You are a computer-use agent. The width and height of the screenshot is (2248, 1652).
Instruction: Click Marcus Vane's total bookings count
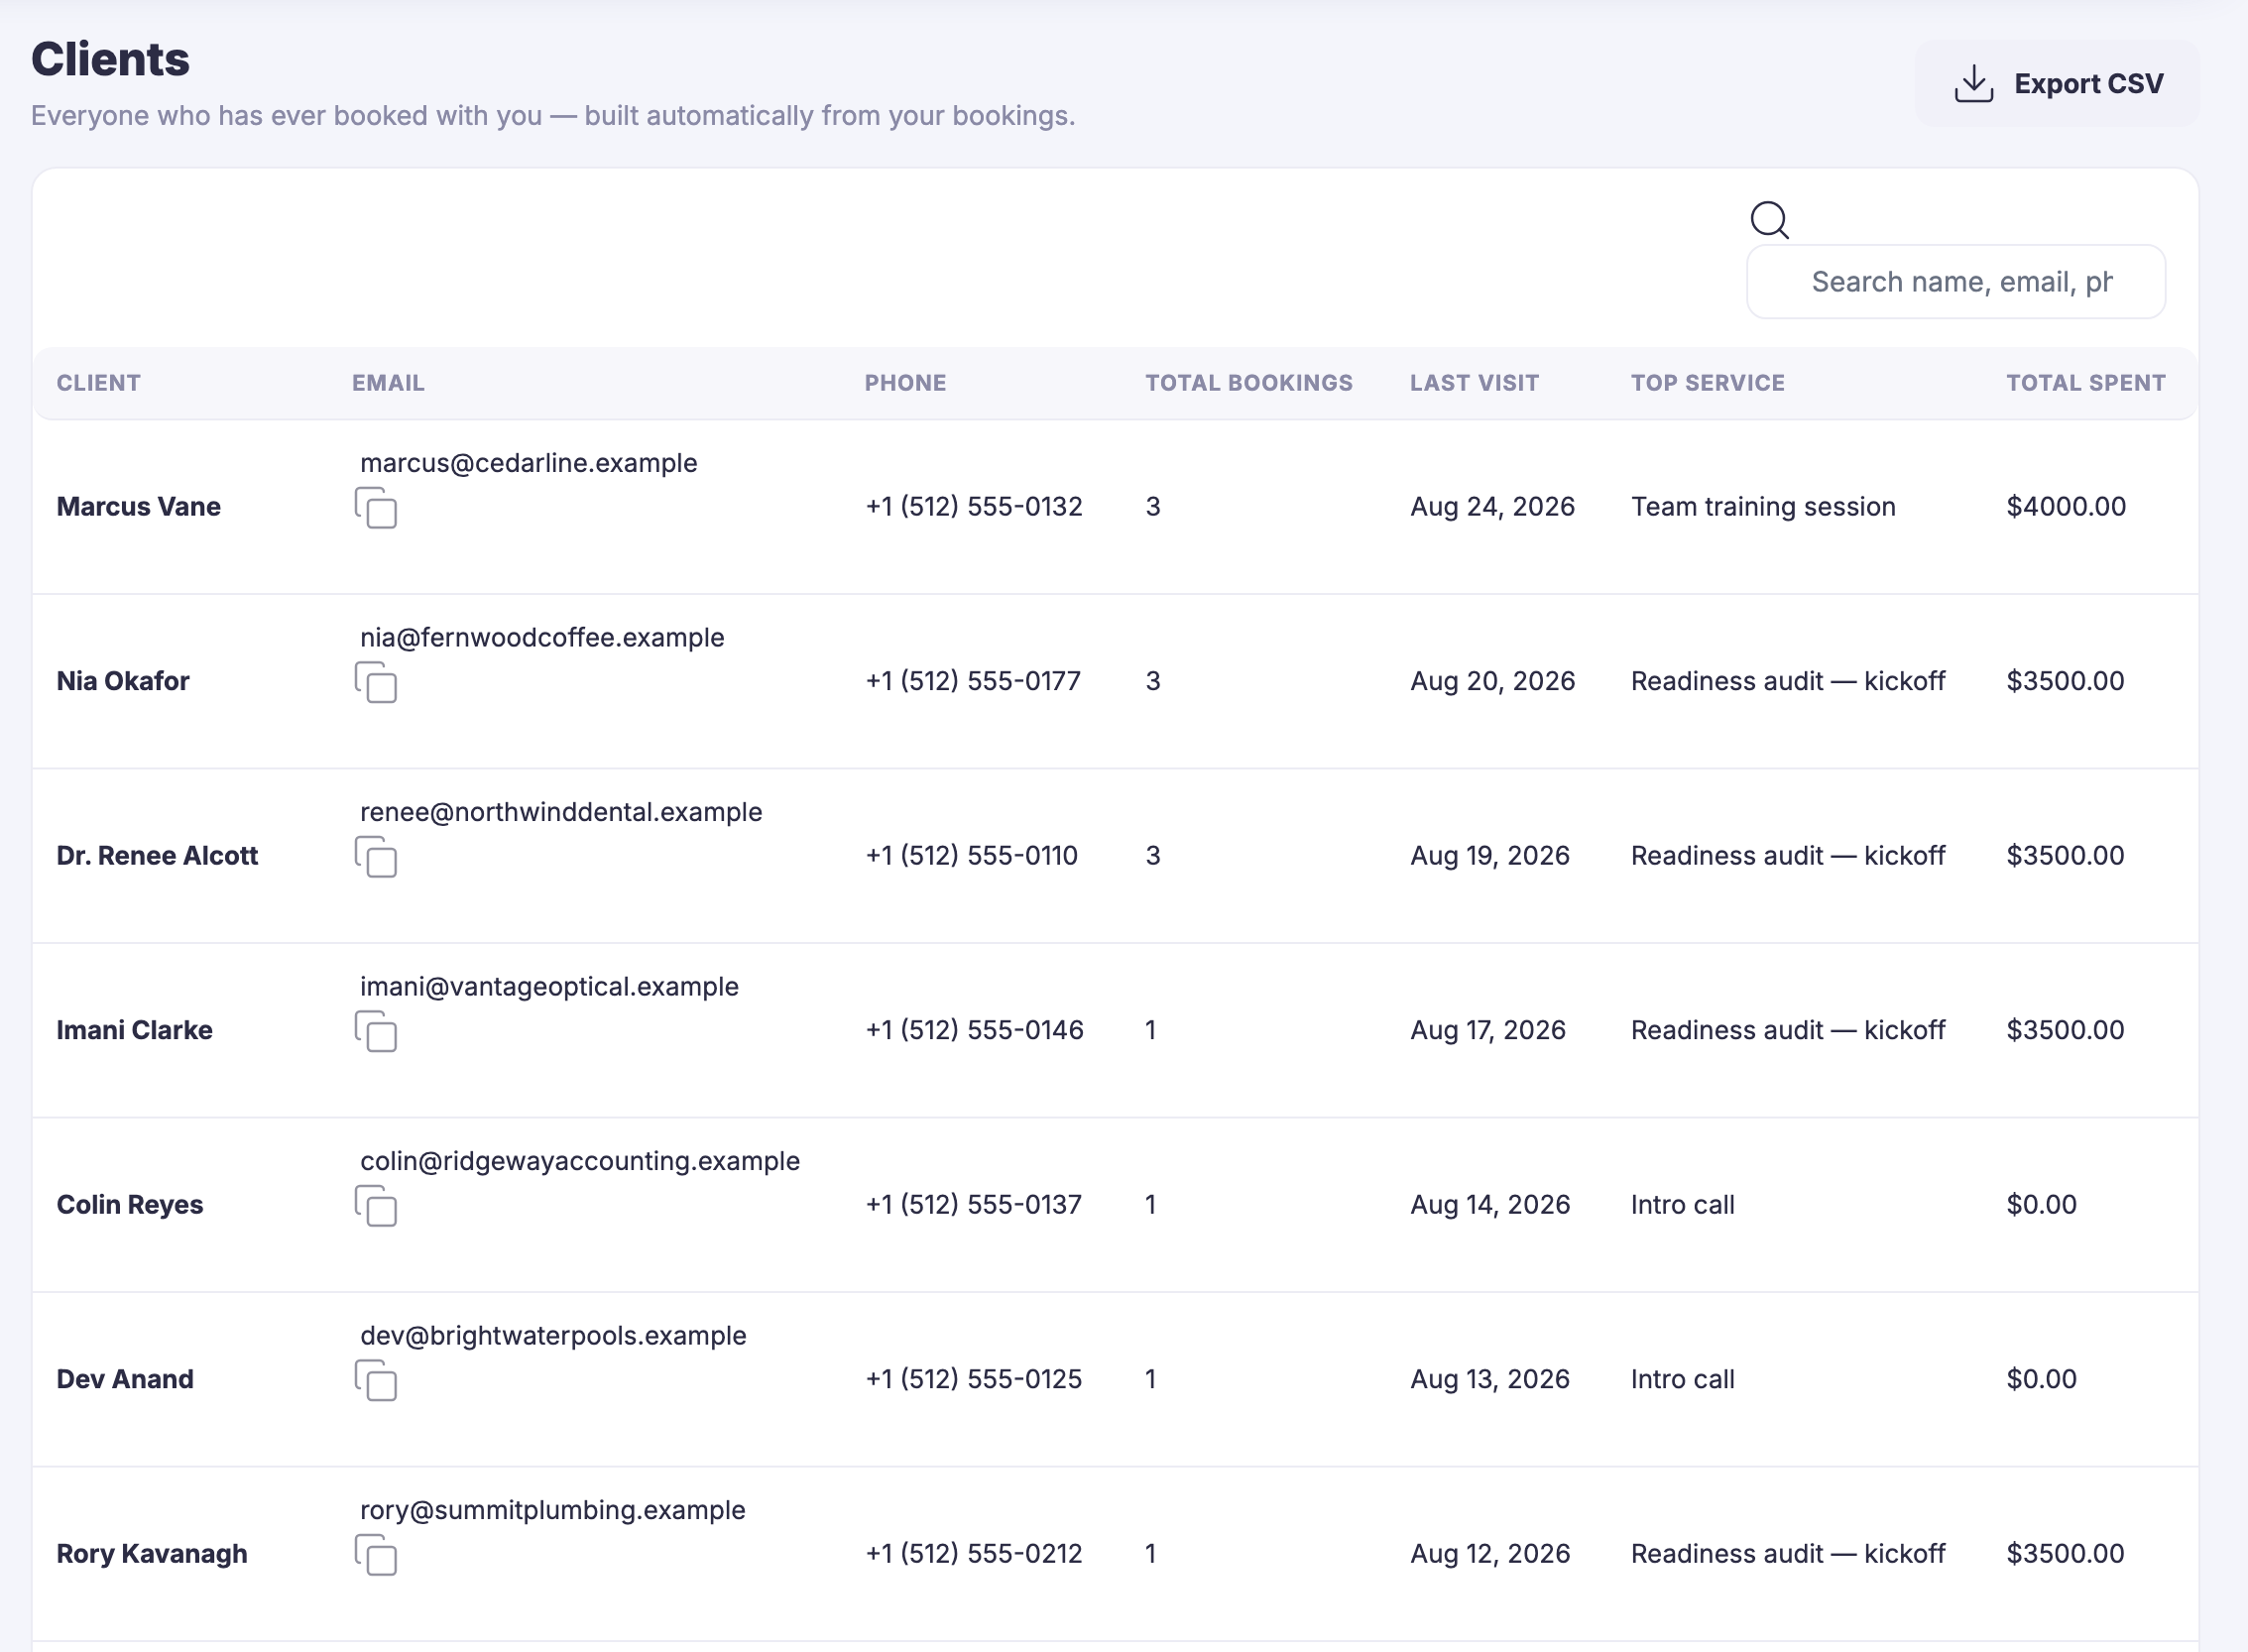1153,507
